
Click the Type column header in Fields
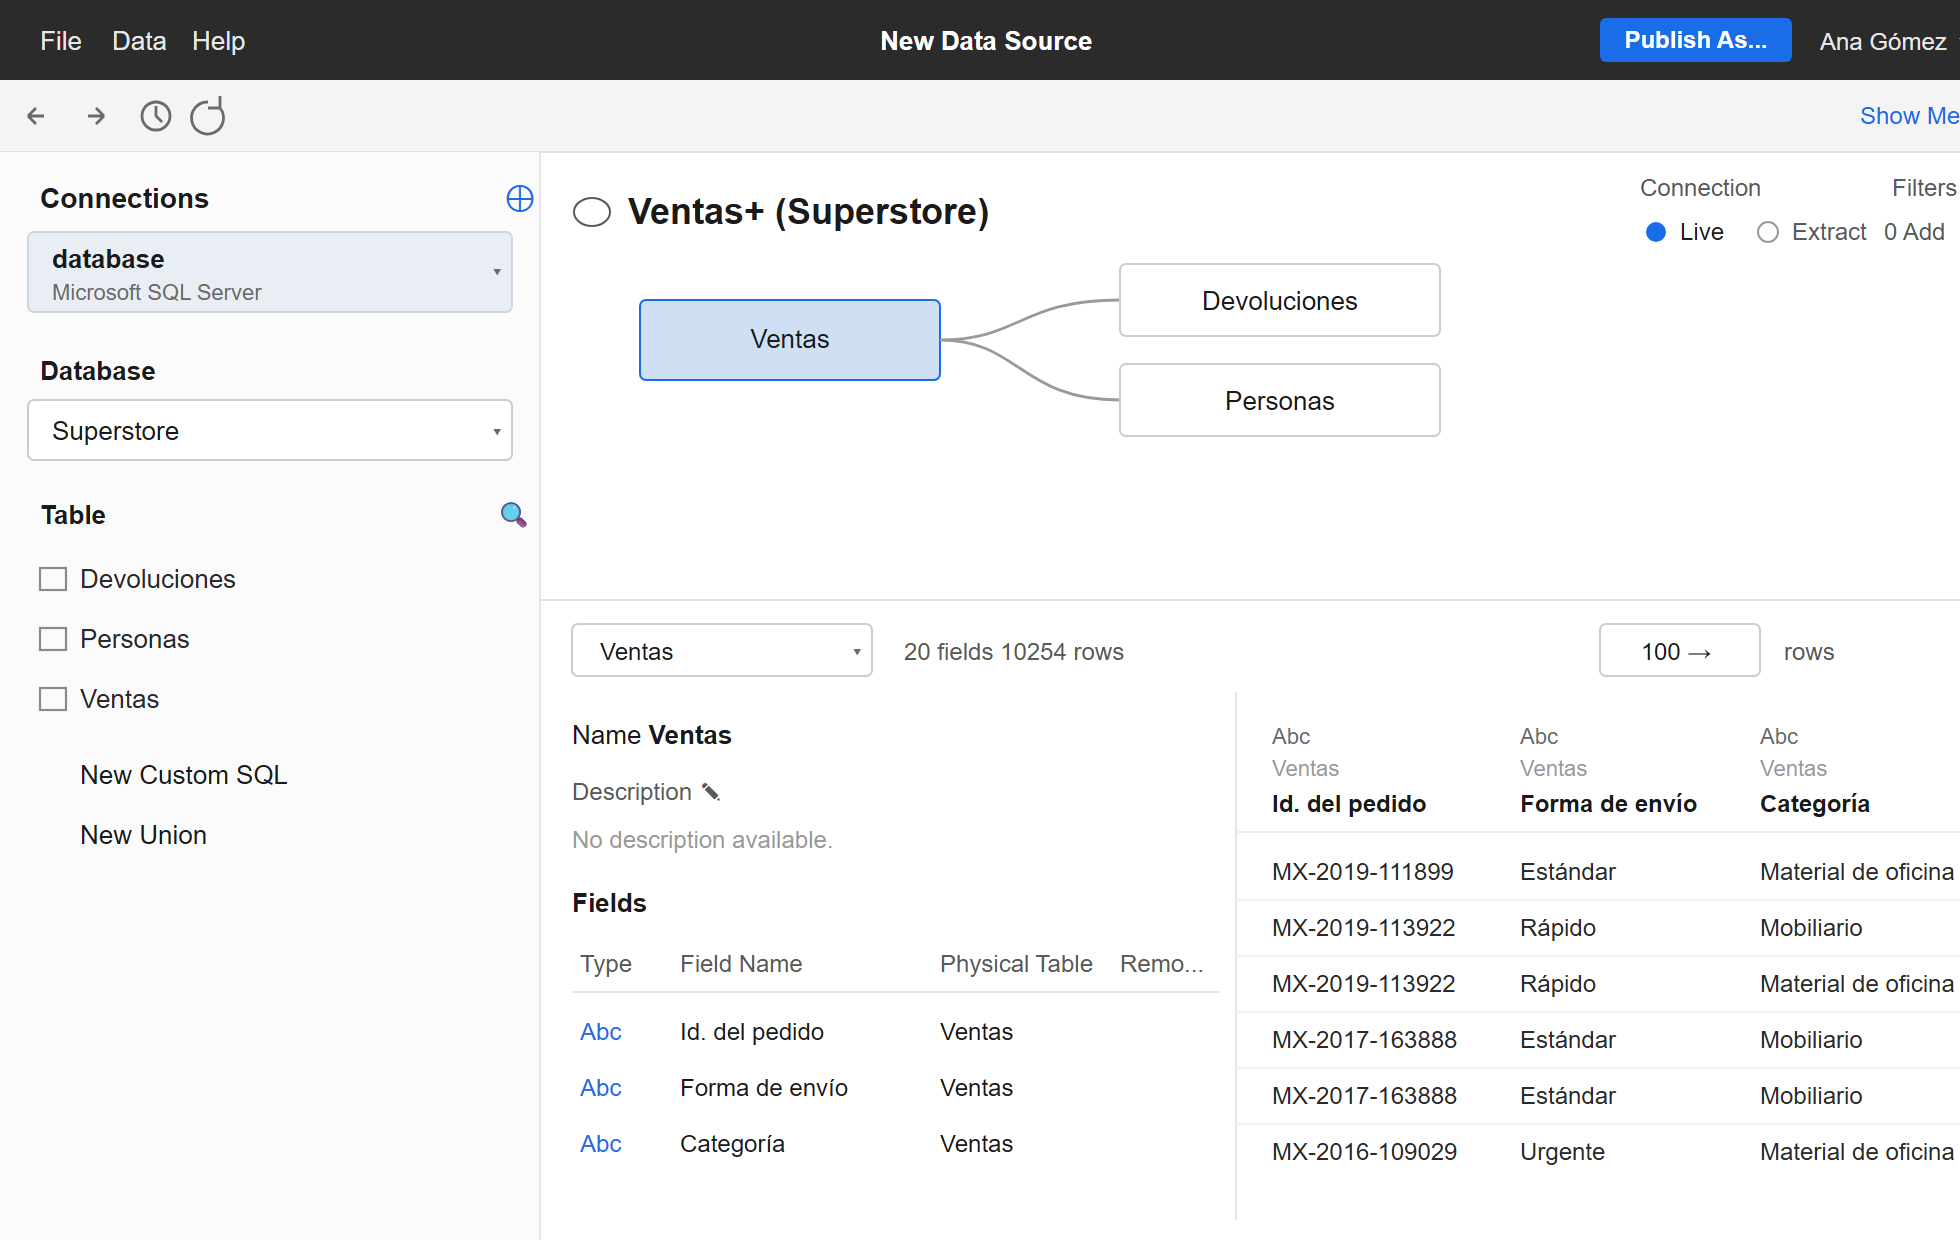tap(606, 964)
